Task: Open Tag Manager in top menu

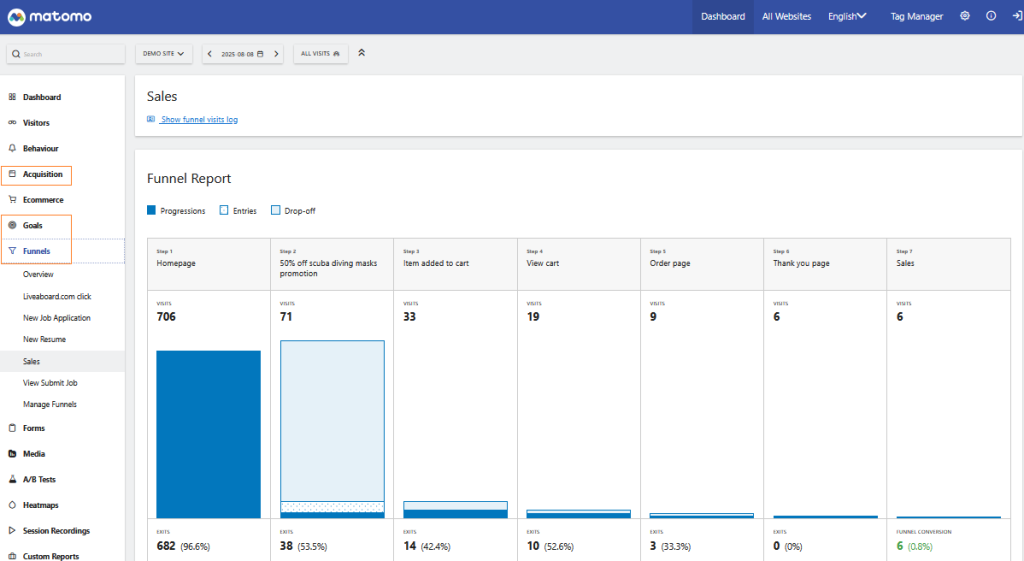Action: click(916, 17)
